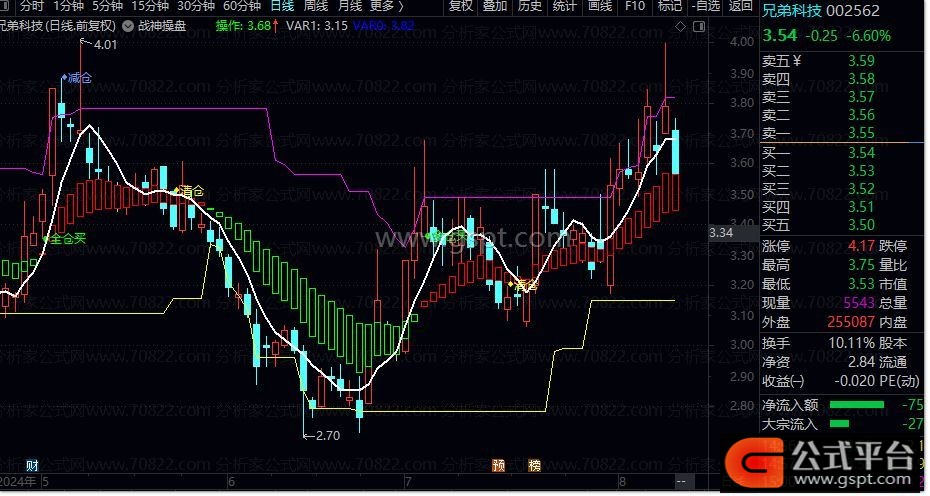Click the 买三 price 3.52
Screen dimensions: 930x496
pos(861,189)
